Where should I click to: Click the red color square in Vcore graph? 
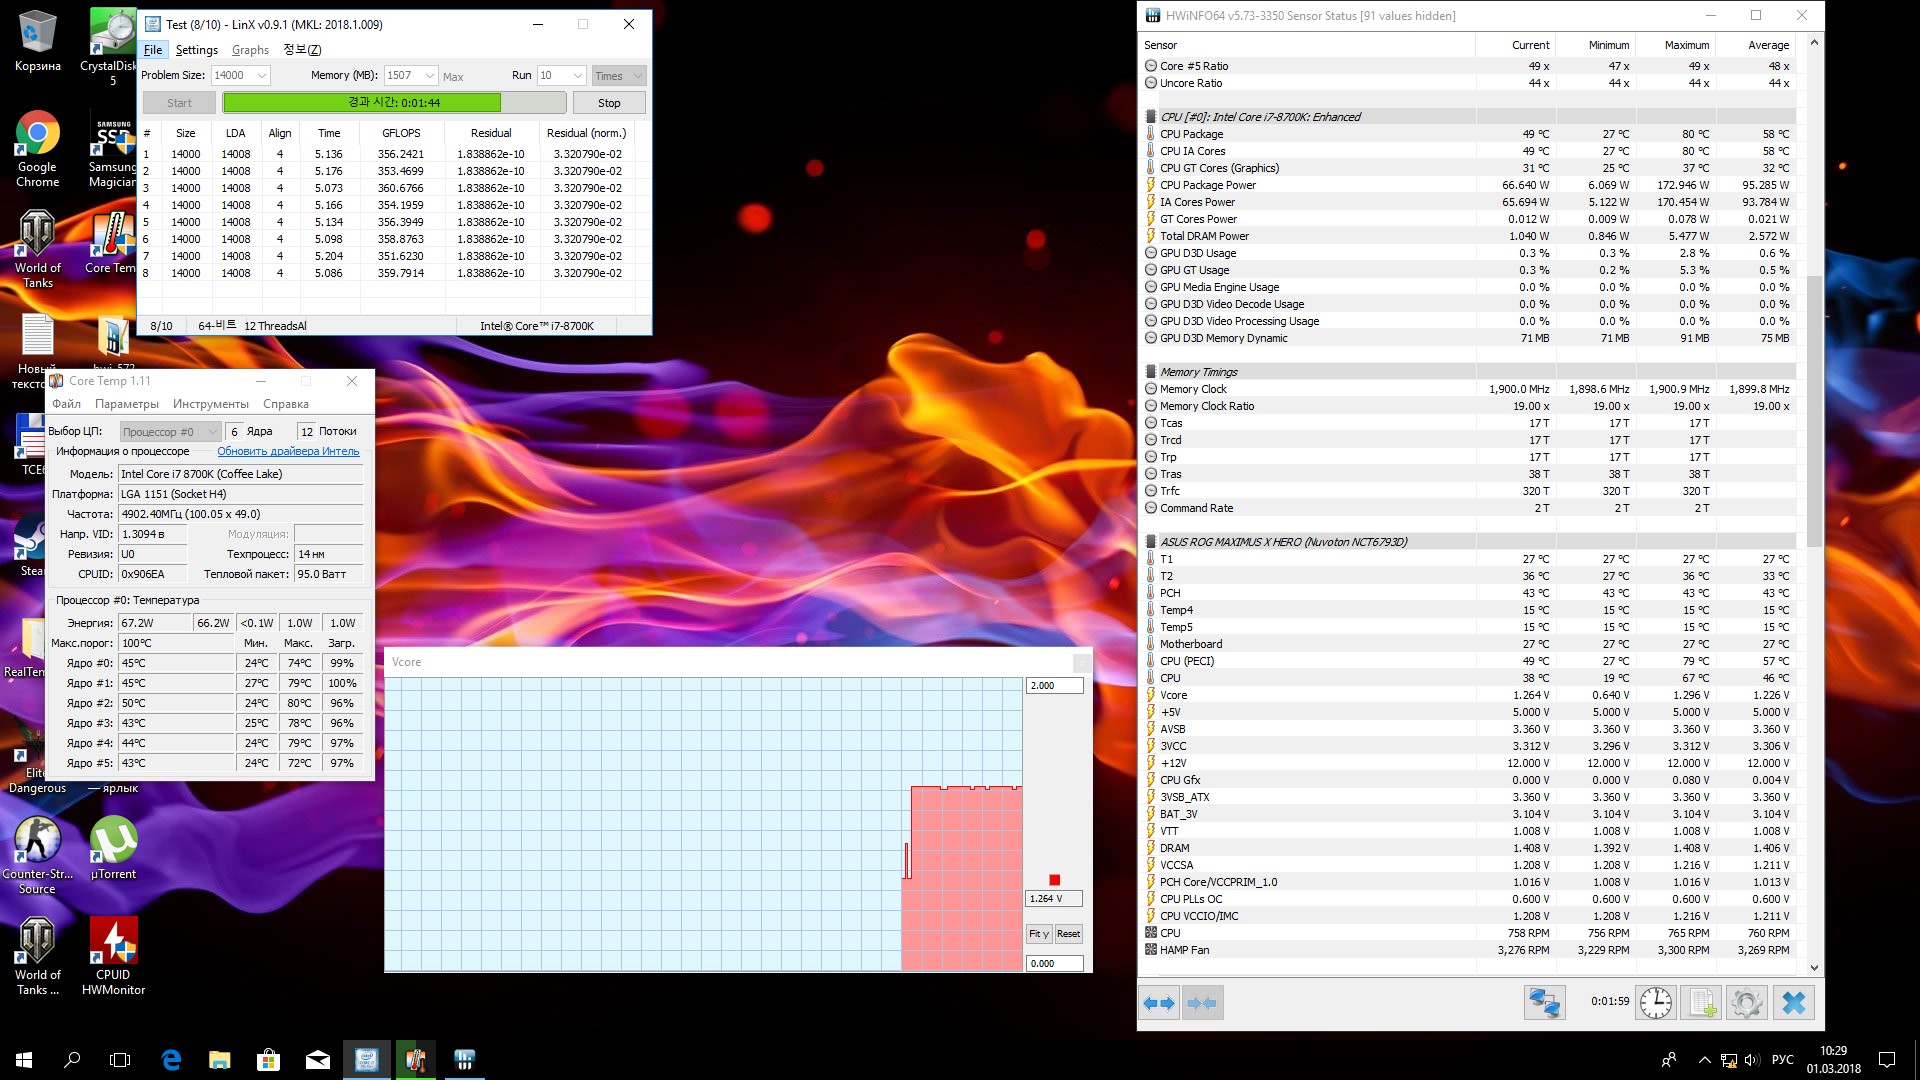click(x=1054, y=880)
